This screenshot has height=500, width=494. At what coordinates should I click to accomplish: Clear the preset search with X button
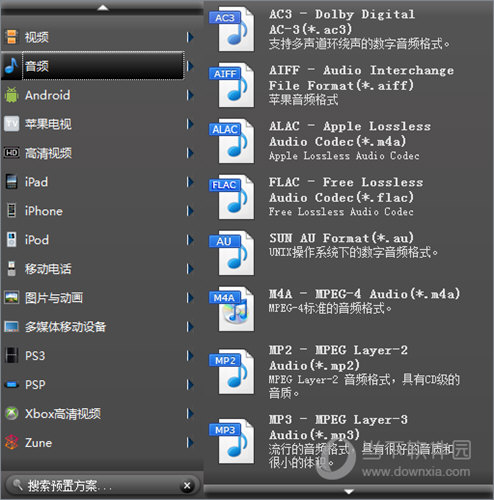pyautogui.click(x=187, y=486)
